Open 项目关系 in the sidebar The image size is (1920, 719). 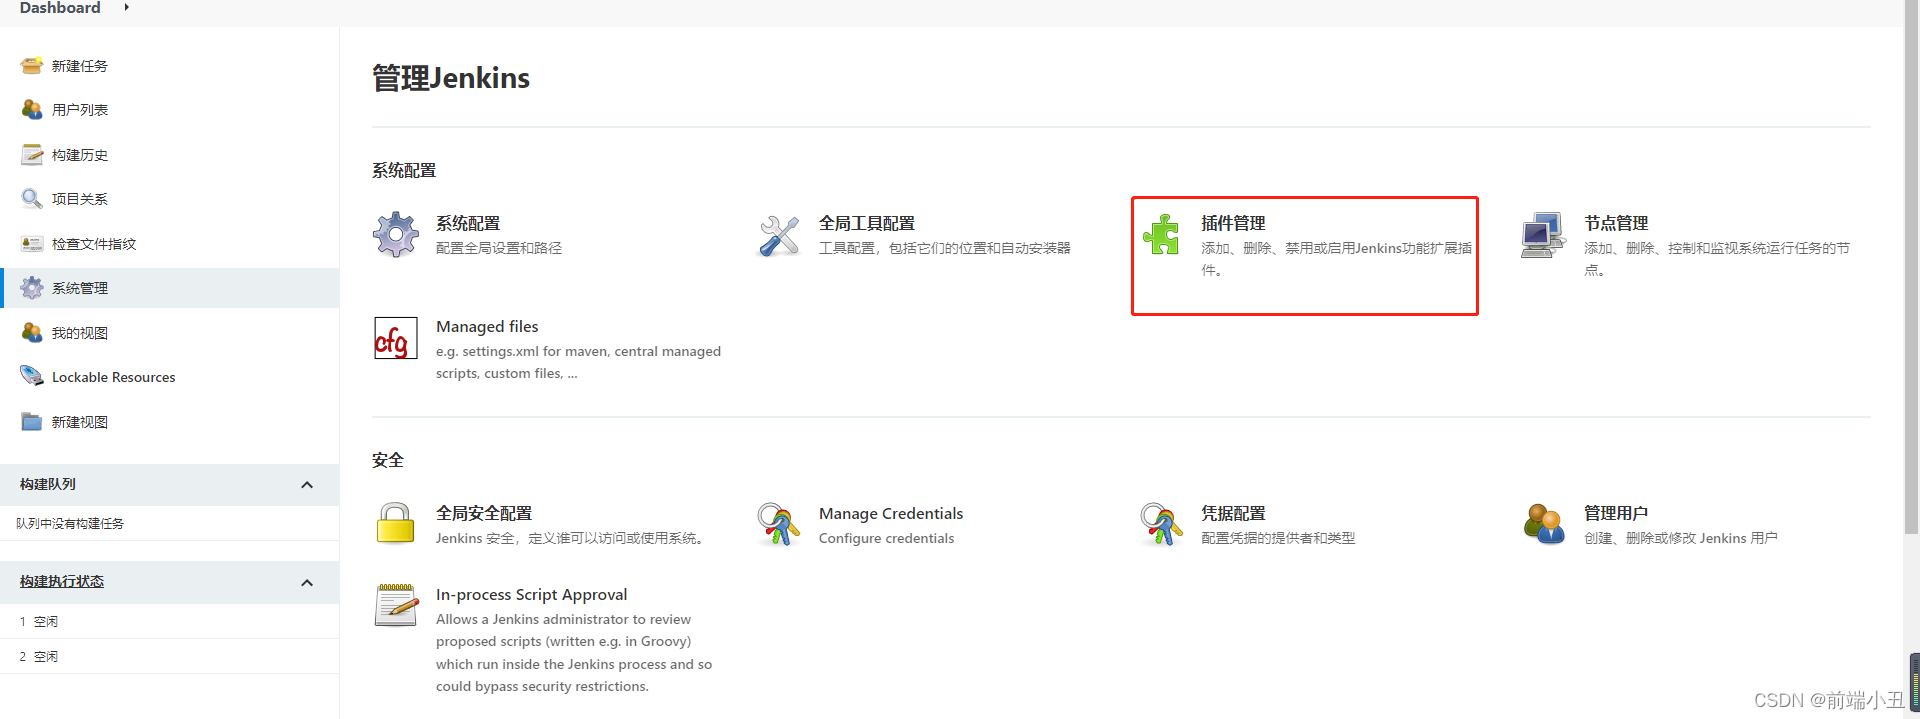(80, 199)
